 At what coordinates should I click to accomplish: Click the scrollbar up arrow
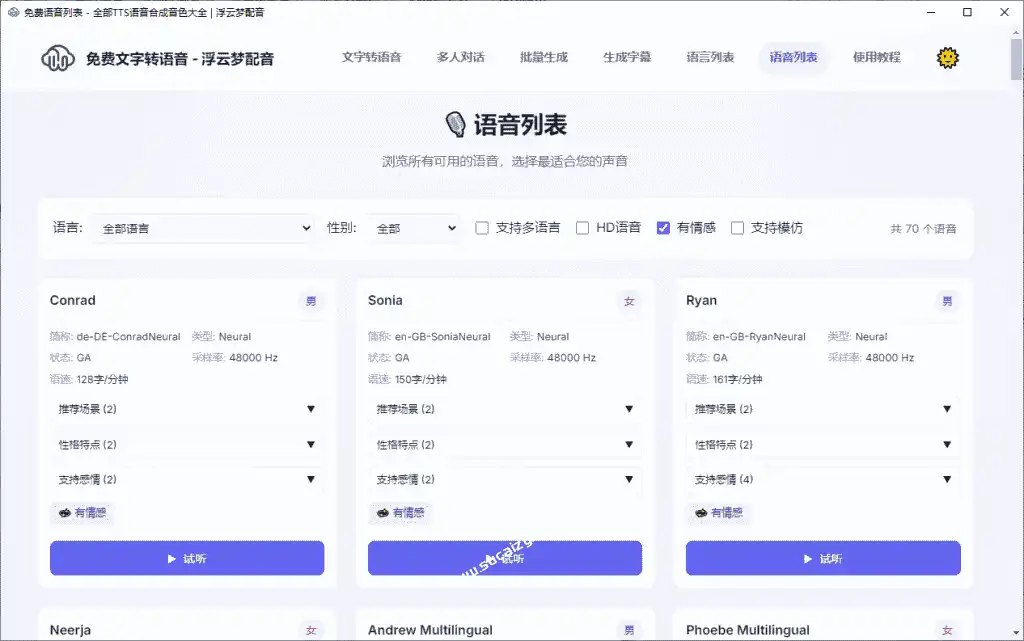pyautogui.click(x=1016, y=31)
